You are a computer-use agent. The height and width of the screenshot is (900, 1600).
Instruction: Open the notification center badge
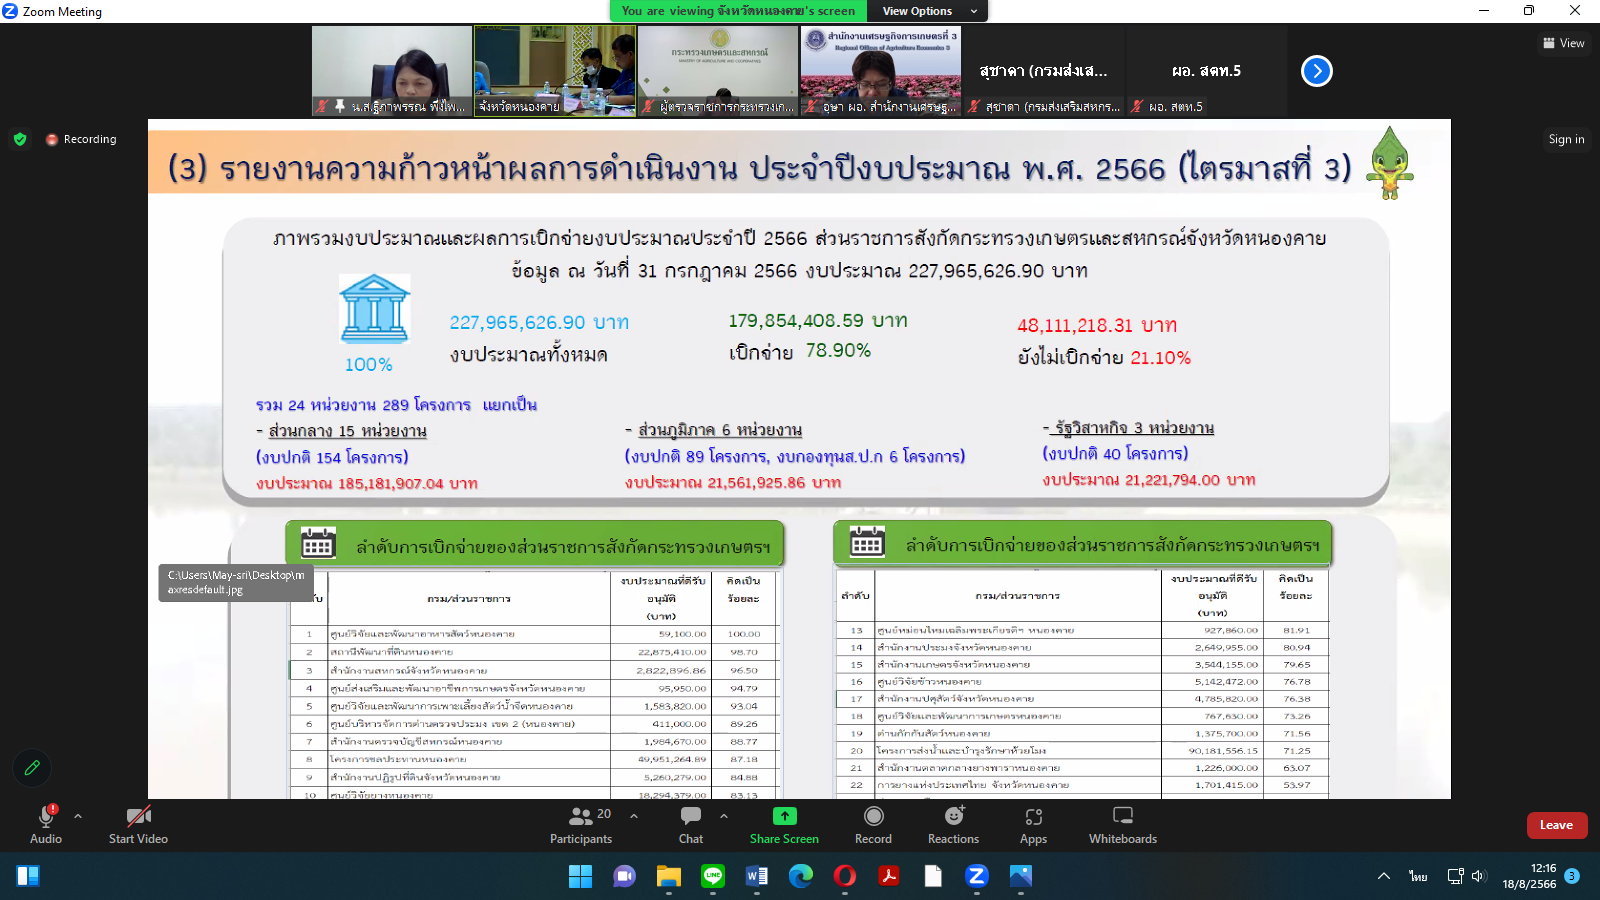point(1572,876)
